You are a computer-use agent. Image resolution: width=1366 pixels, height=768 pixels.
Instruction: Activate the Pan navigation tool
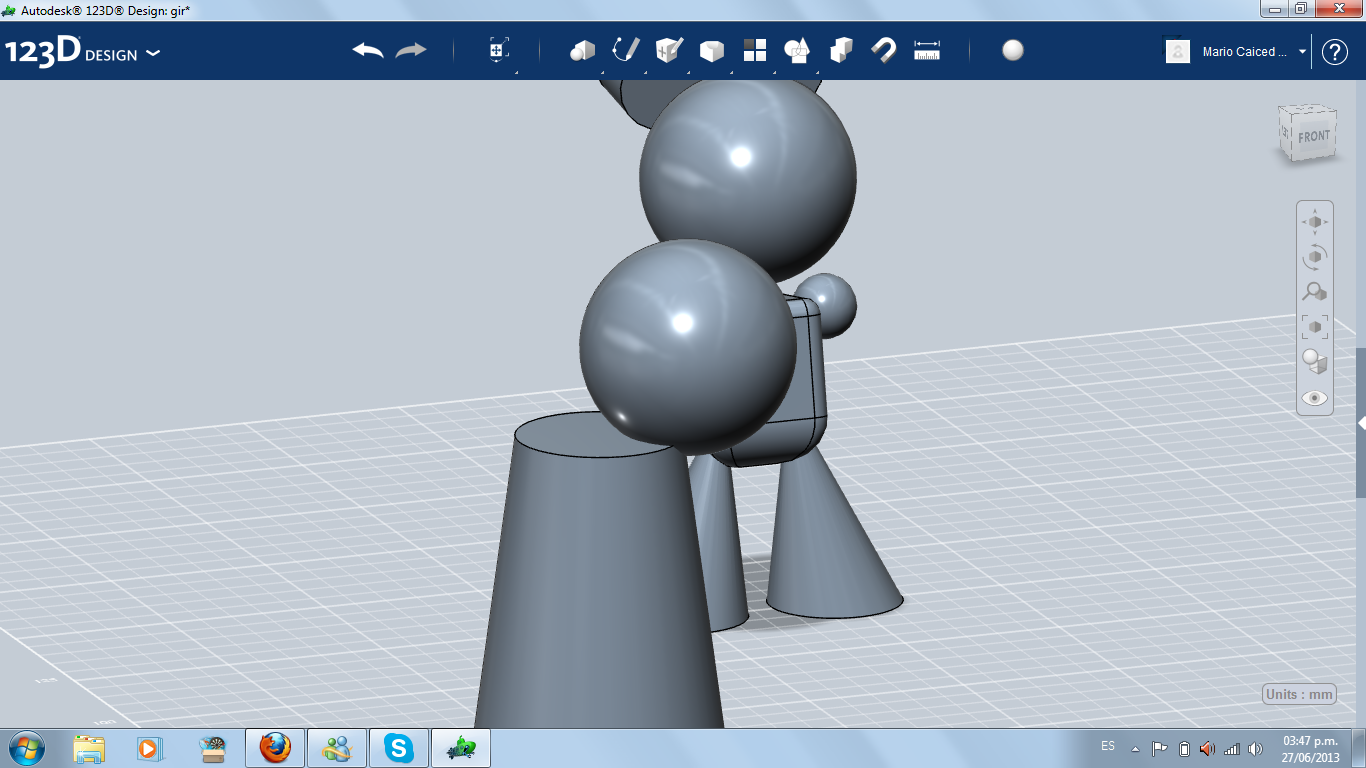pyautogui.click(x=1315, y=221)
